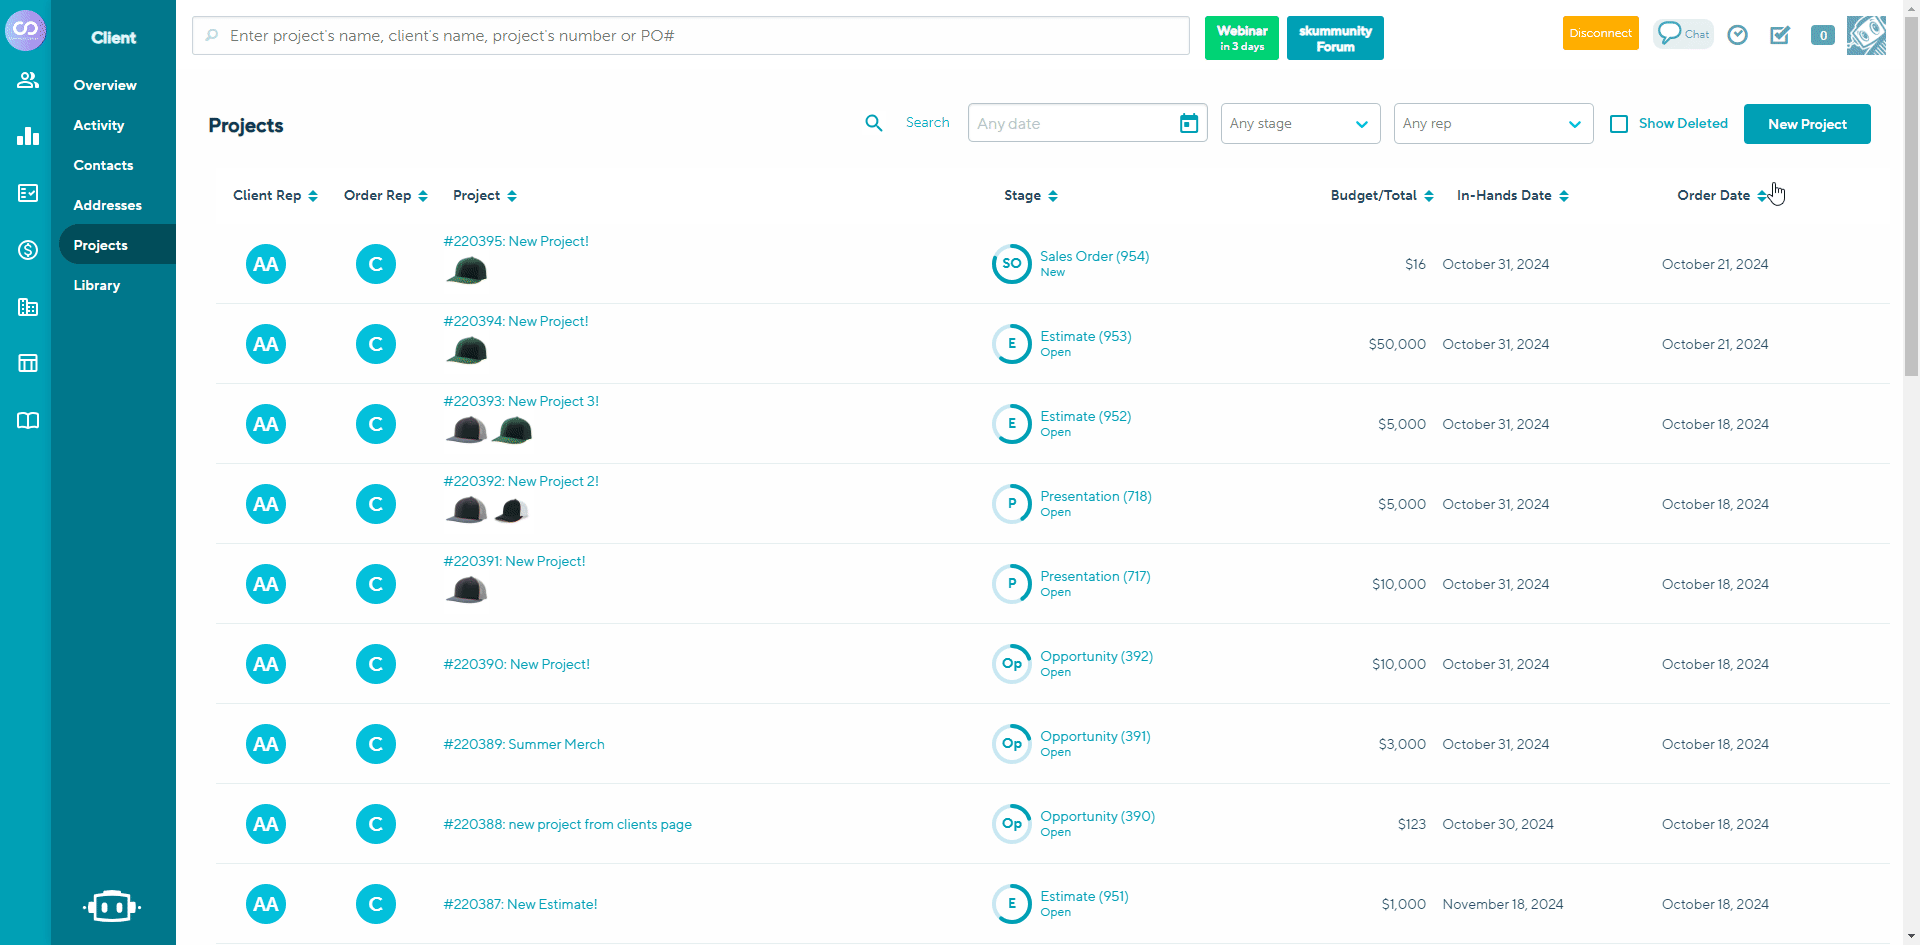Enable the Show Deleted checkbox

pyautogui.click(x=1620, y=123)
